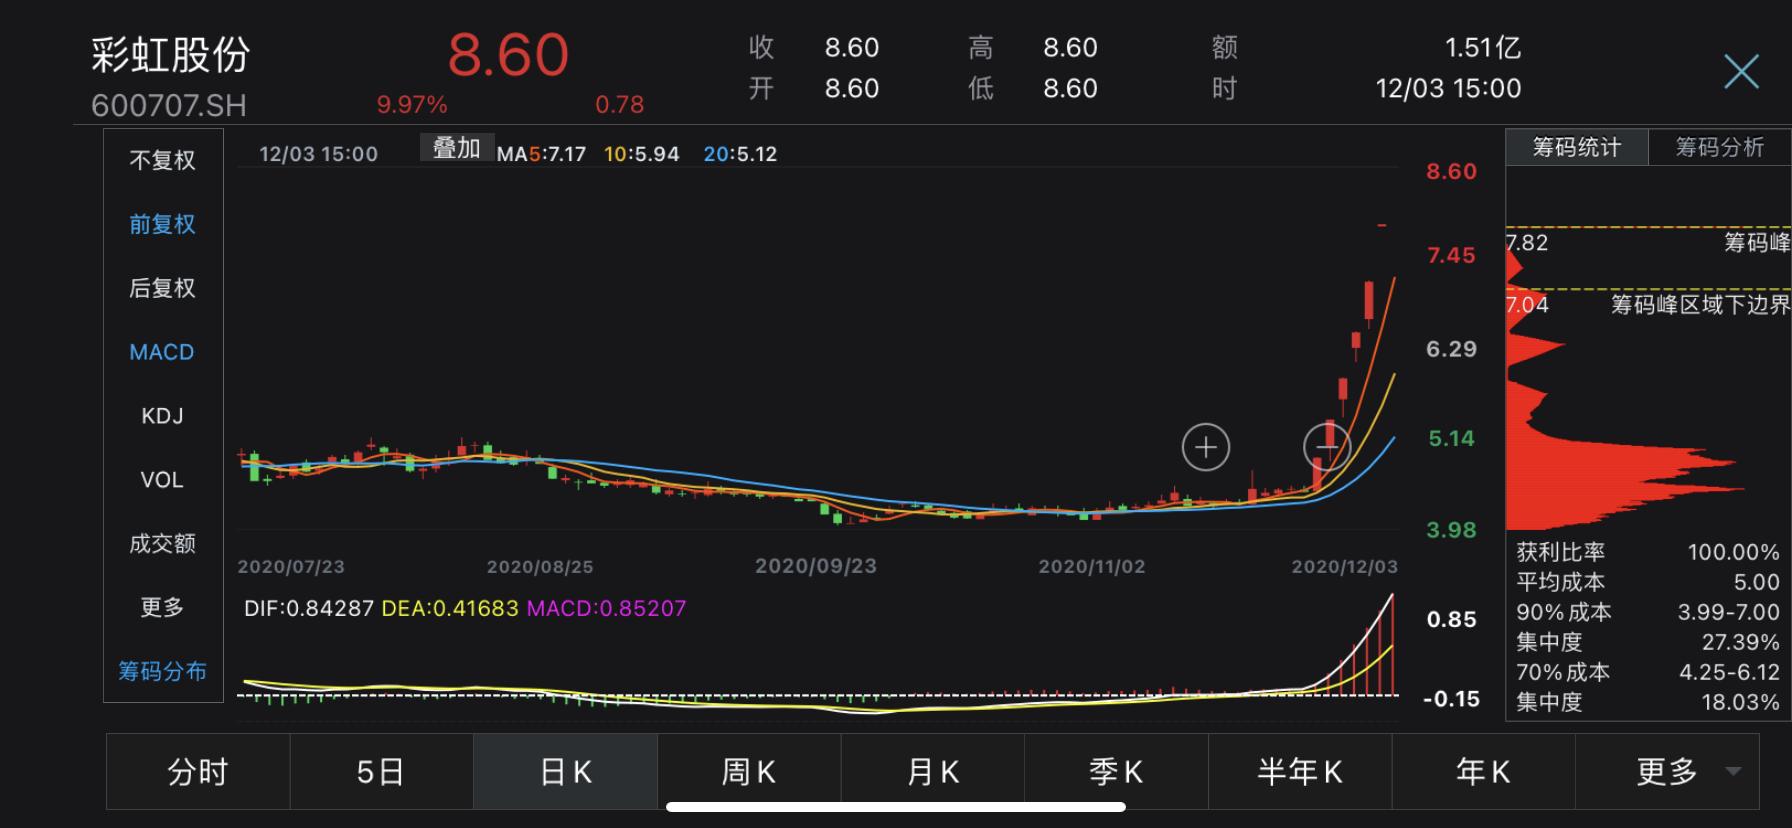Open the 分时 chart tab
The width and height of the screenshot is (1792, 828).
click(198, 771)
